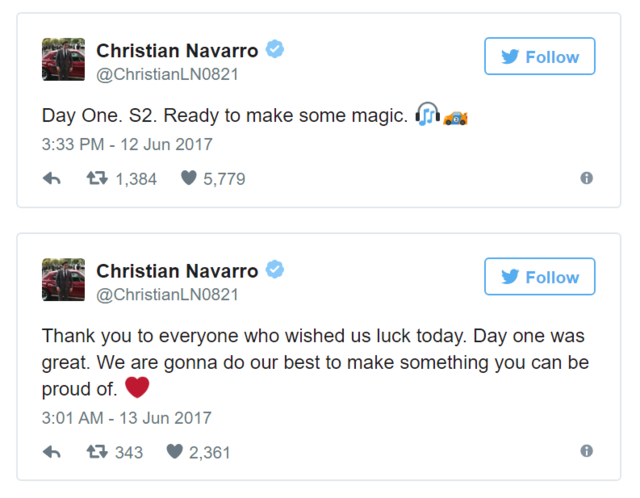Open info icon on first tweet
Viewport: 640px width, 498px height.
point(586,178)
